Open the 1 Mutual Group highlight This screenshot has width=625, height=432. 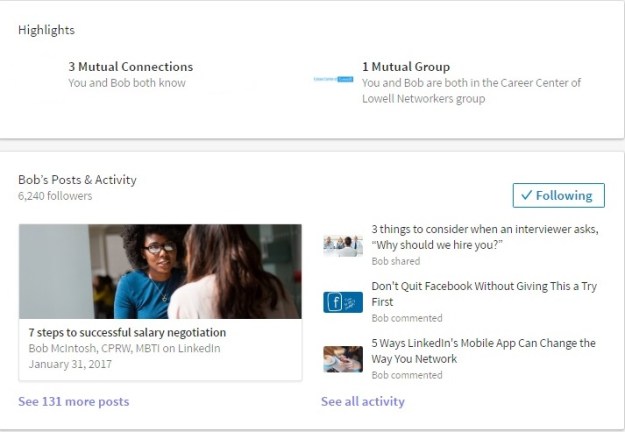(x=406, y=67)
